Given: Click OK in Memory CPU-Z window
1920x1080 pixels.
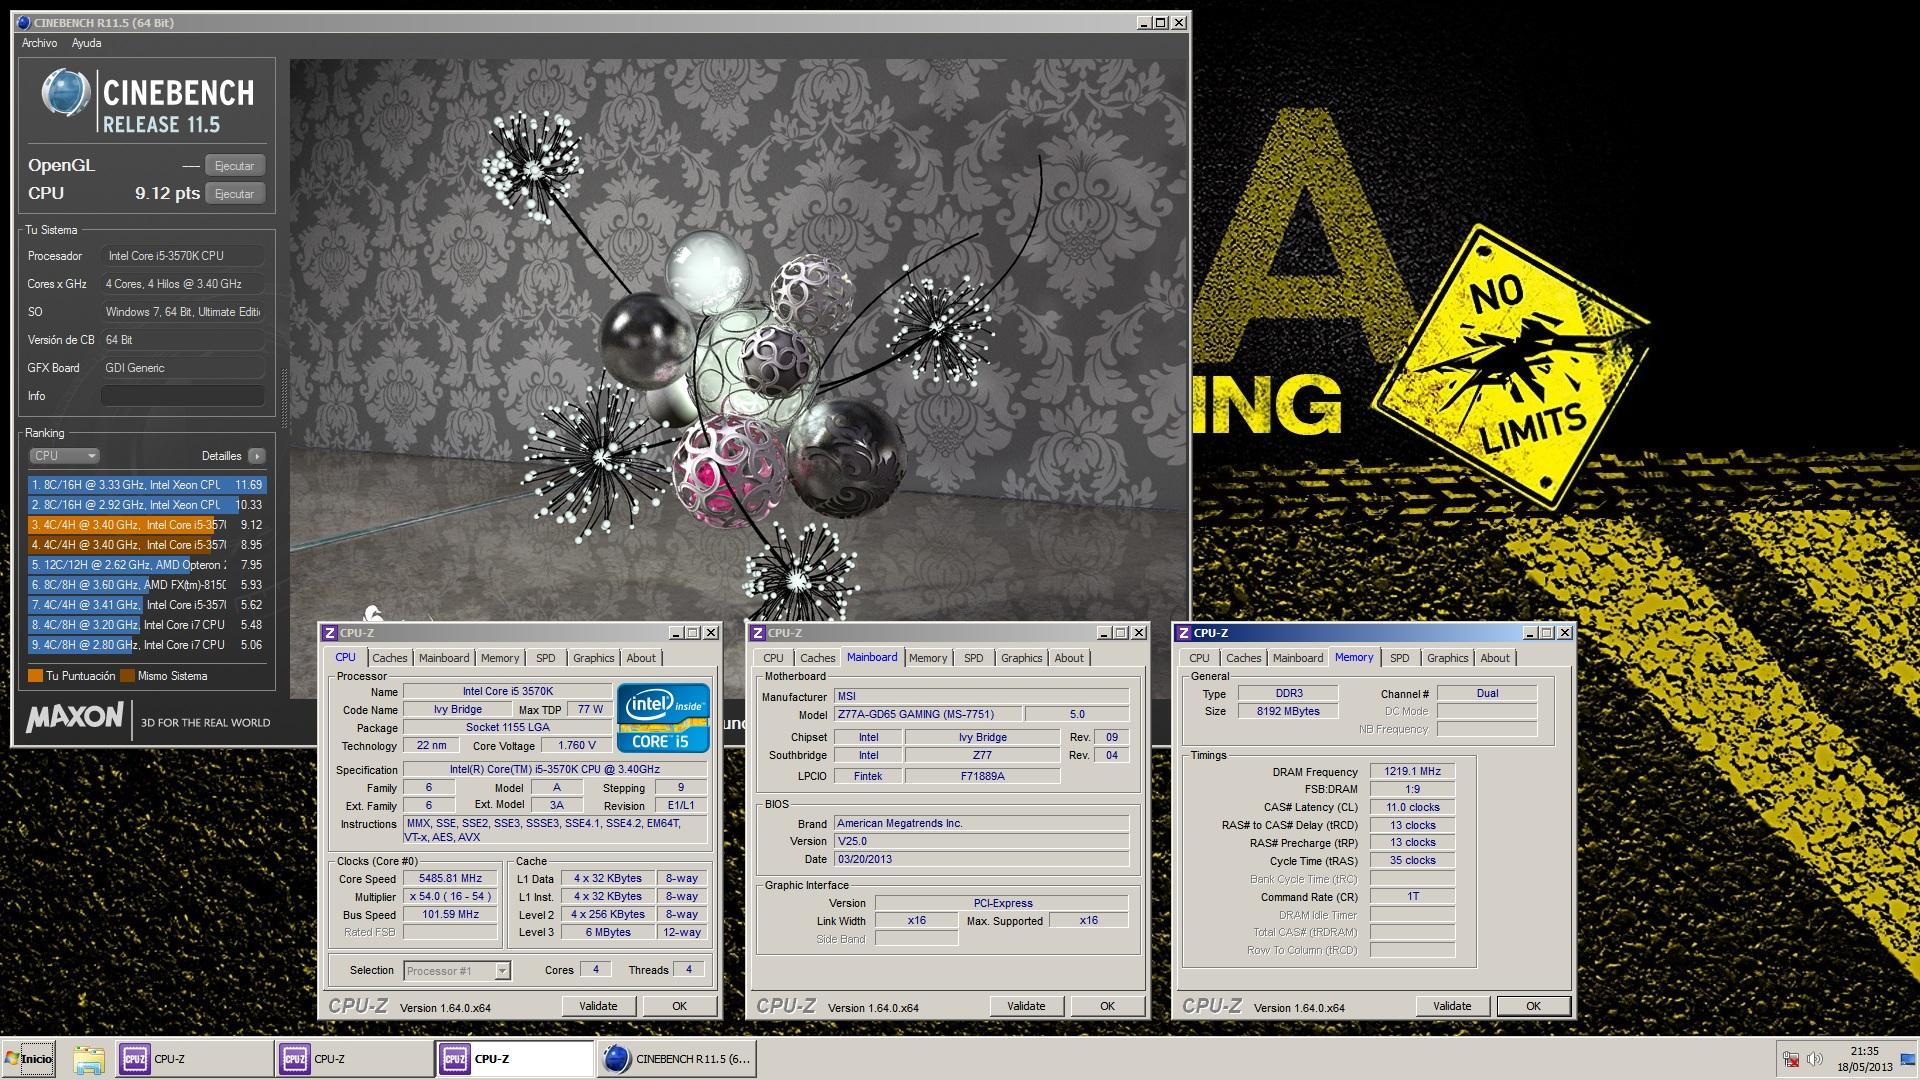Looking at the screenshot, I should (1533, 1006).
